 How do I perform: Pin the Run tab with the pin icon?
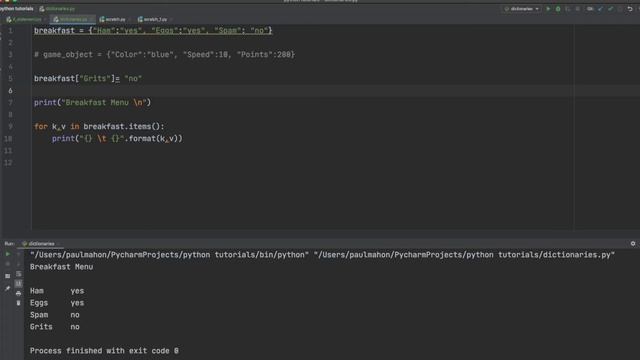[x=7, y=288]
